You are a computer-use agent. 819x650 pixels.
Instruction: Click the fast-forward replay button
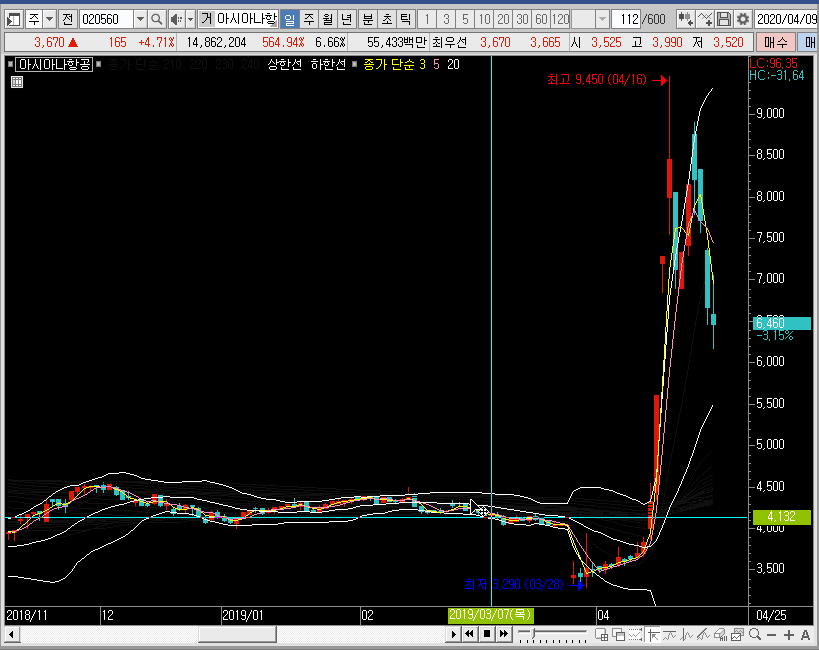pos(504,634)
